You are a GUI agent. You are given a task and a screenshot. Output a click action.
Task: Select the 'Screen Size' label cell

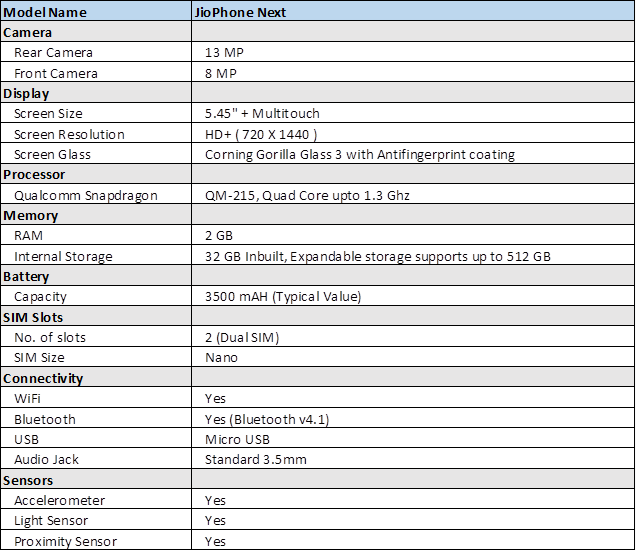click(96, 113)
